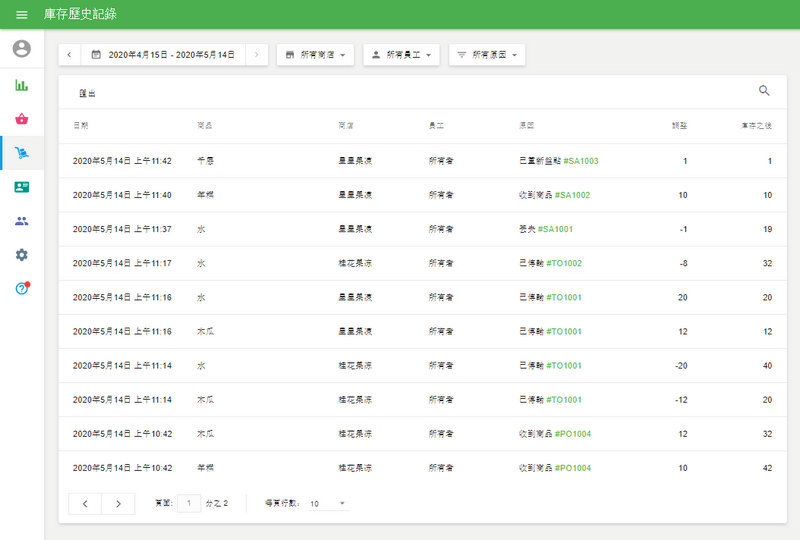Open the settings gear icon in sidebar
800x540 pixels.
[x=22, y=255]
